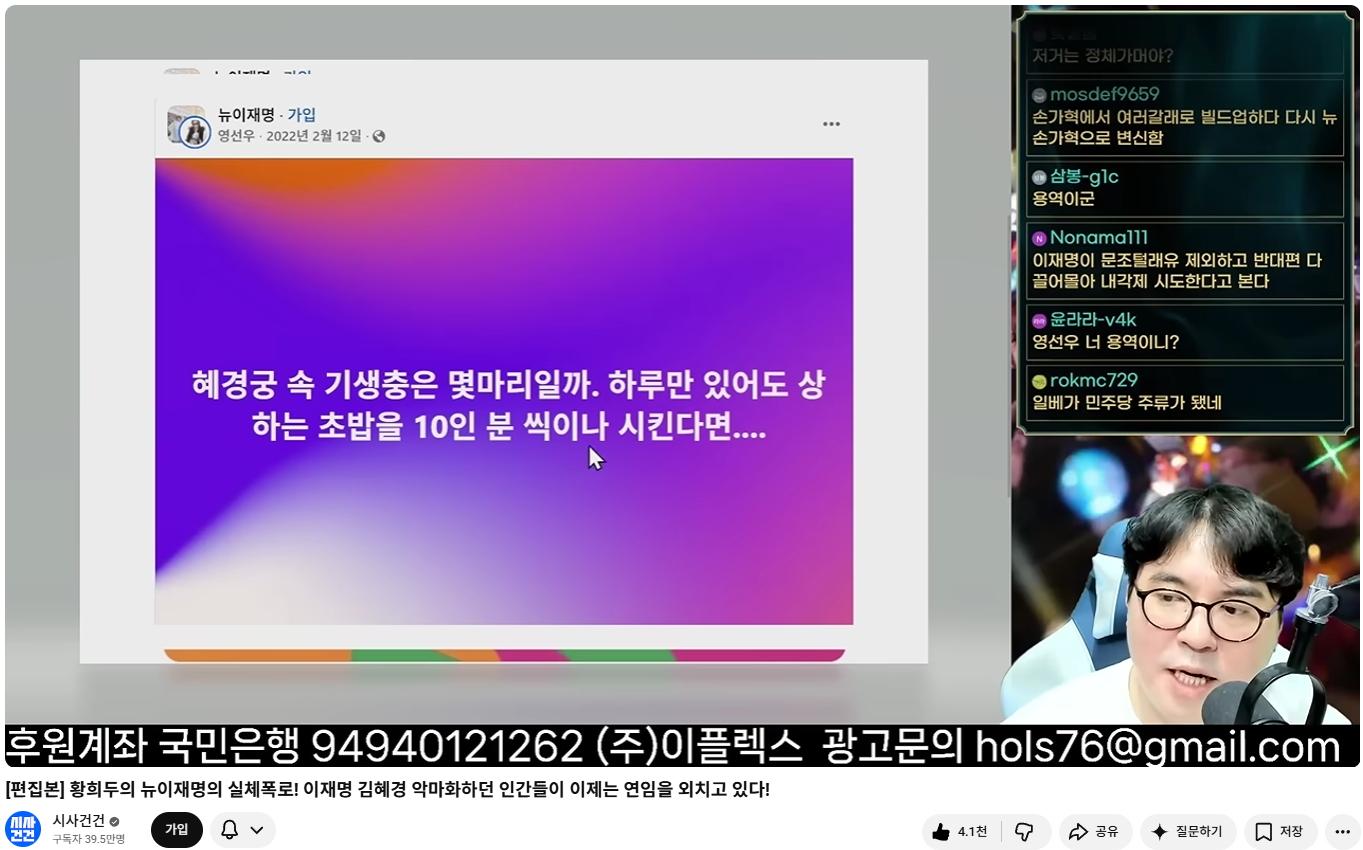Image resolution: width=1363 pixels, height=850 pixels.
Task: Like the video with thumbs up
Action: [x=941, y=831]
